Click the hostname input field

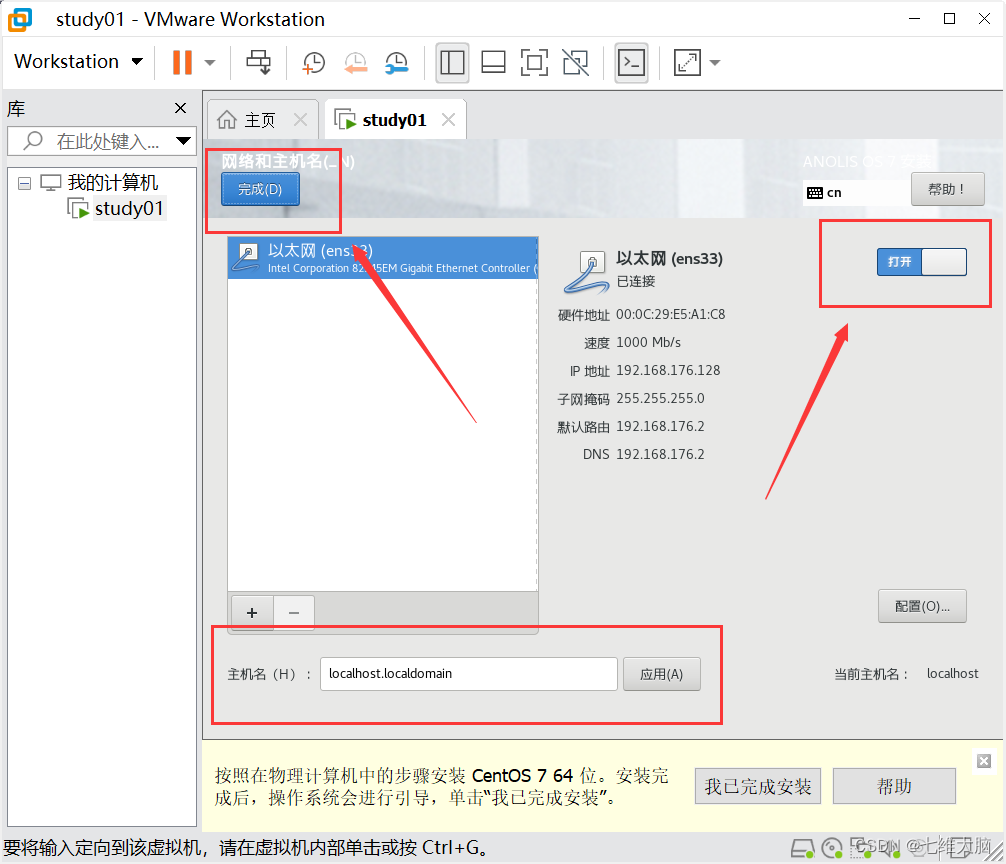(468, 673)
